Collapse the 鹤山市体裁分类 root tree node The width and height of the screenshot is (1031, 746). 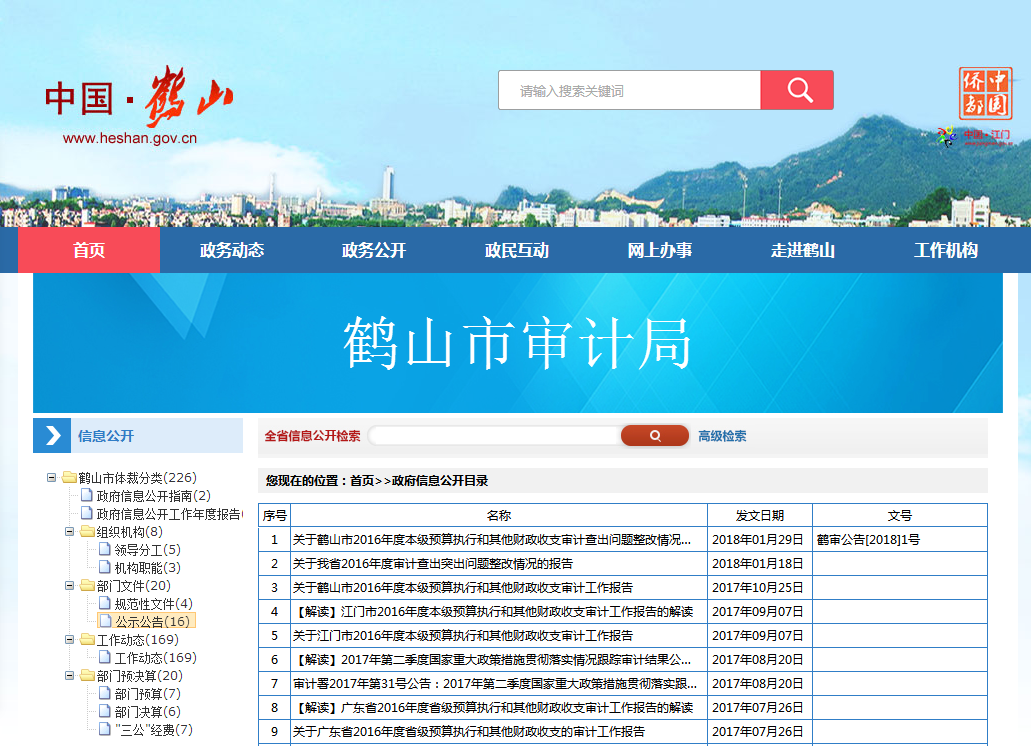click(x=52, y=478)
